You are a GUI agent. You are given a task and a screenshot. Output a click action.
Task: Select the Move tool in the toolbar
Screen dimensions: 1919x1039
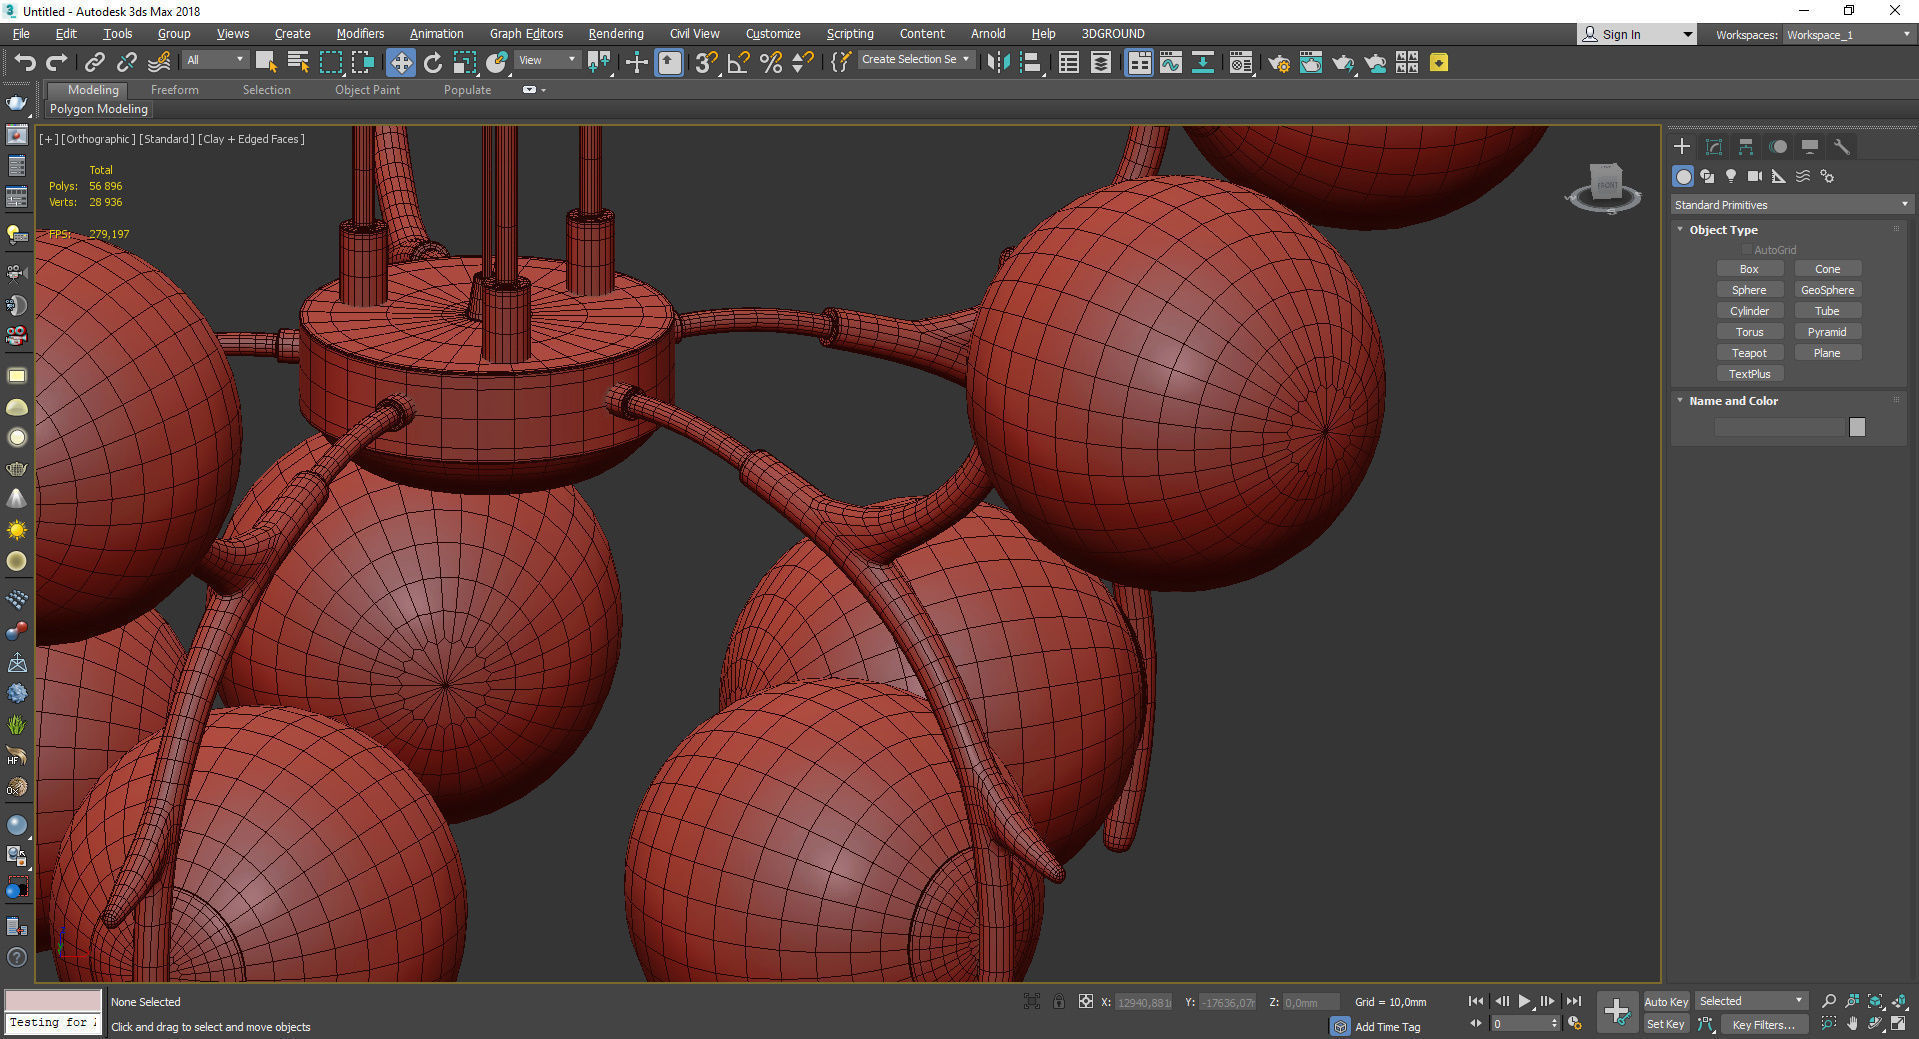(400, 63)
